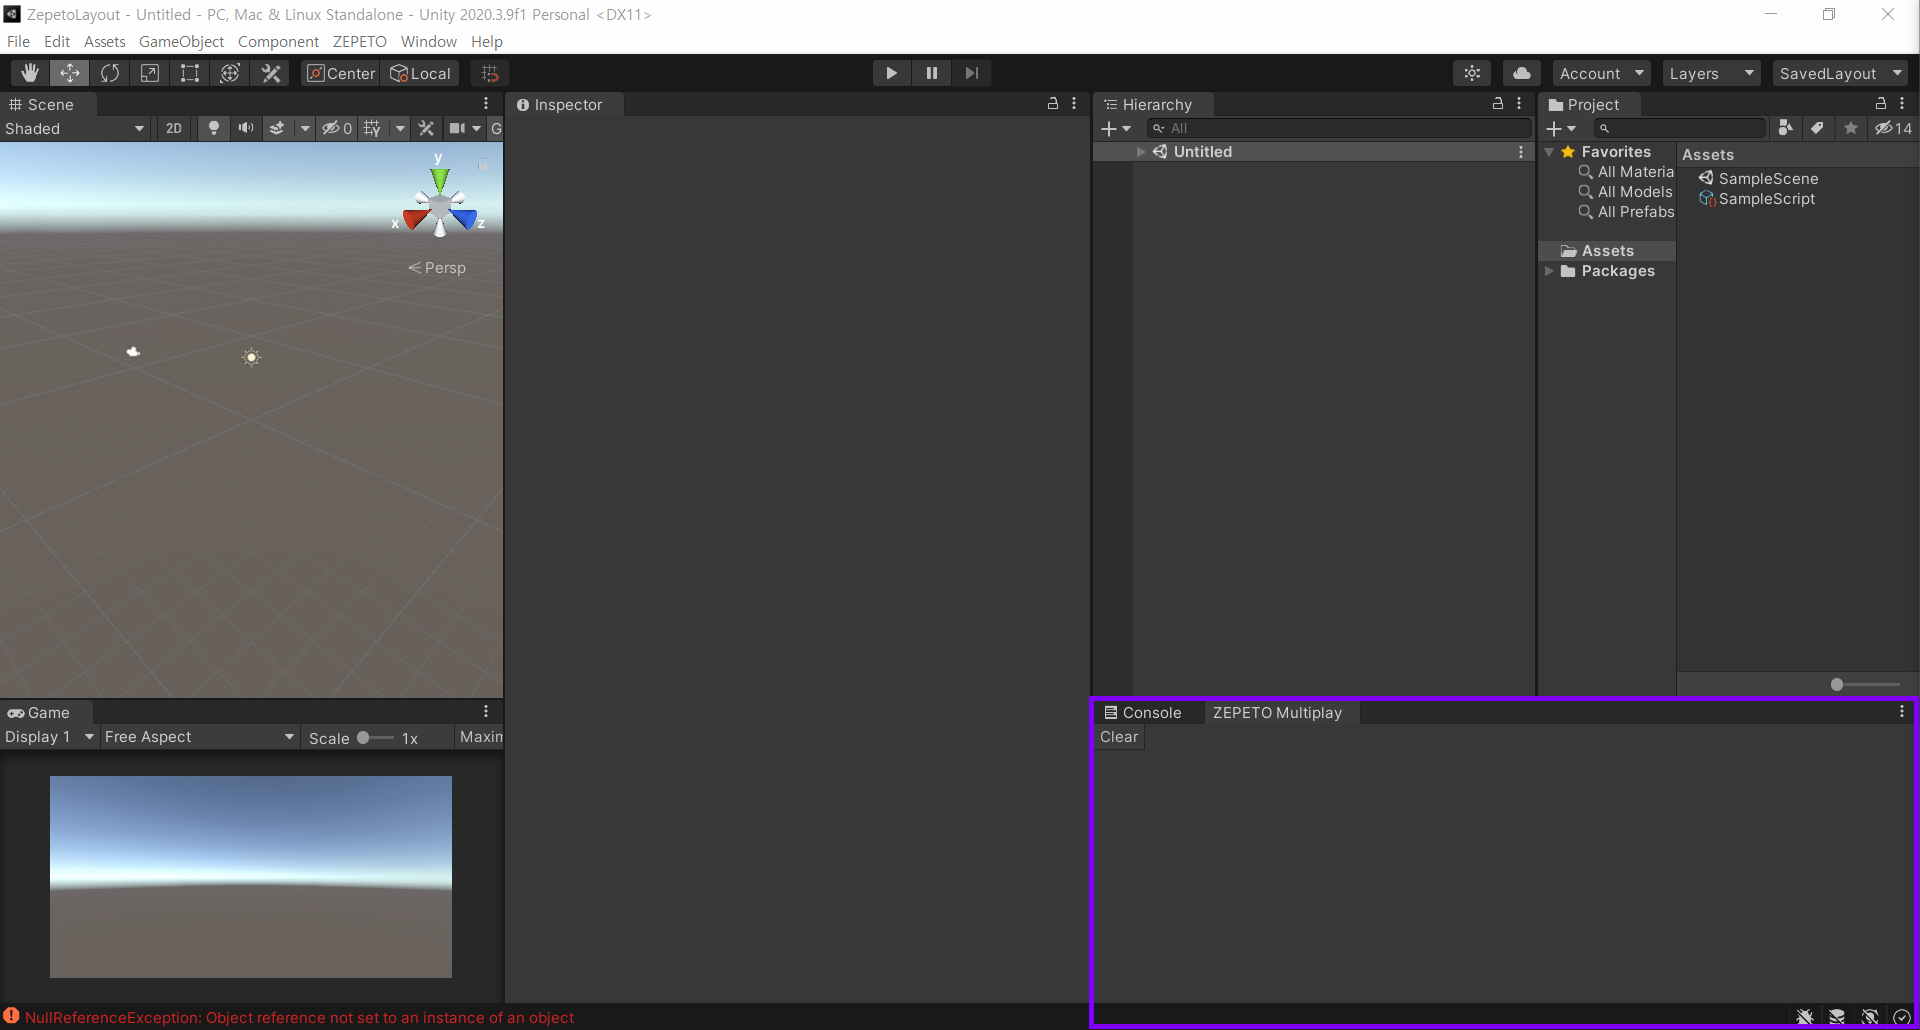Select the combined Transform tool
Image resolution: width=1920 pixels, height=1030 pixels.
(x=230, y=73)
